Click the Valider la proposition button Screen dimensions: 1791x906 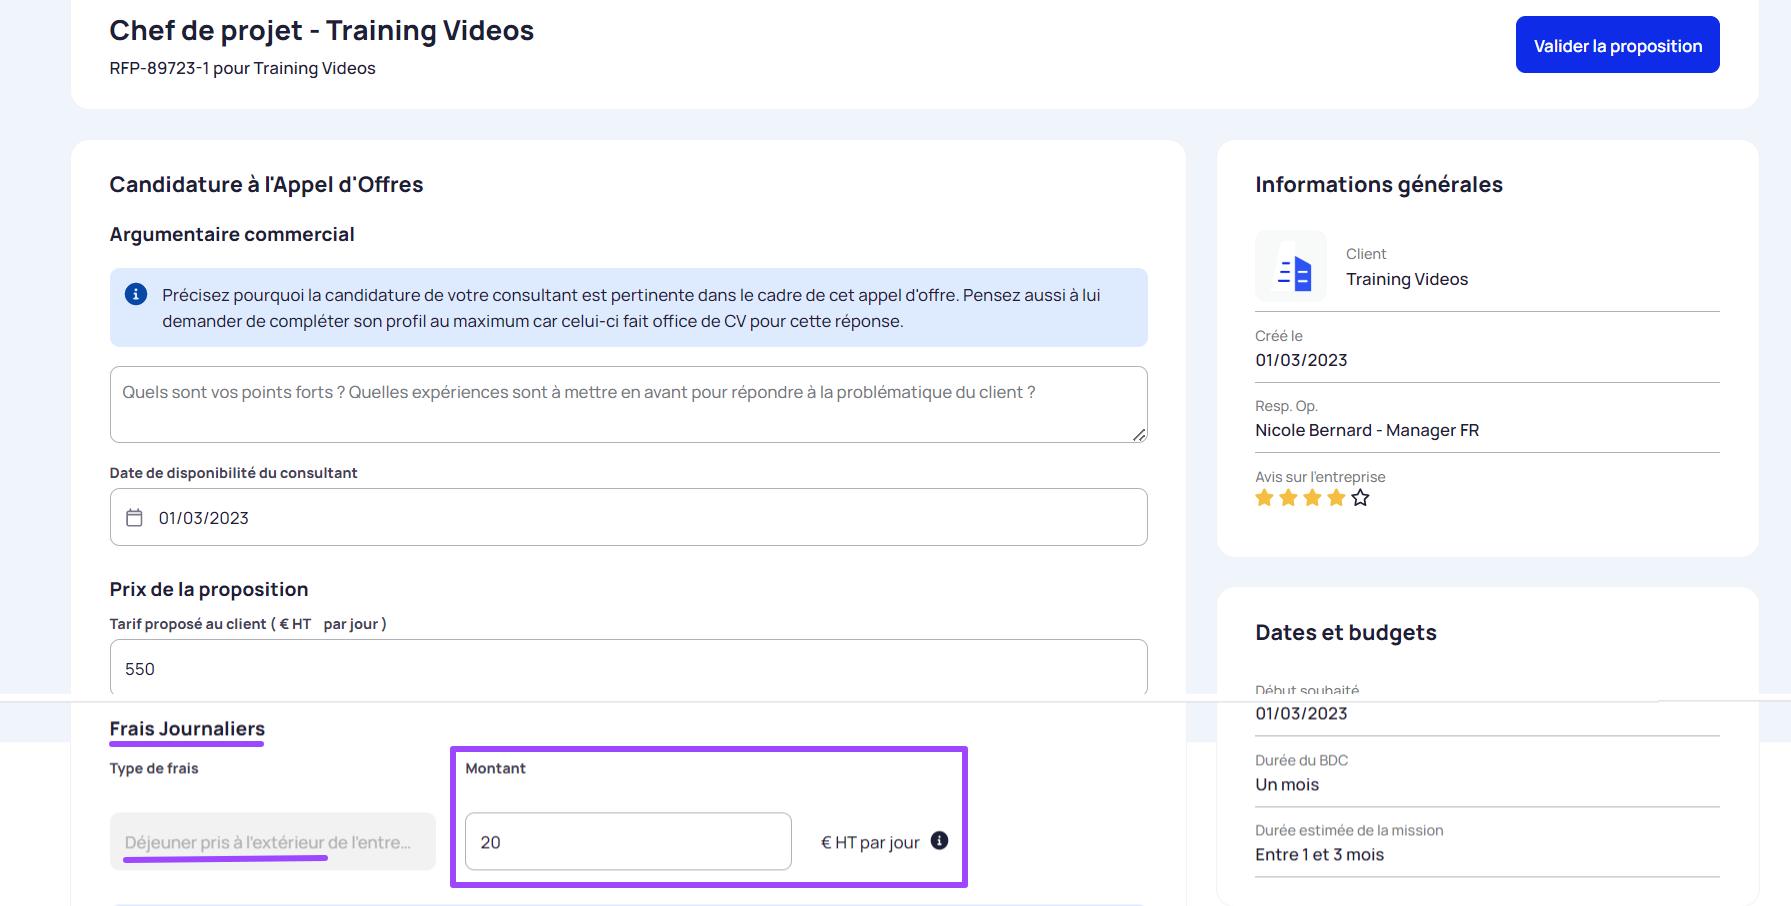1617,45
